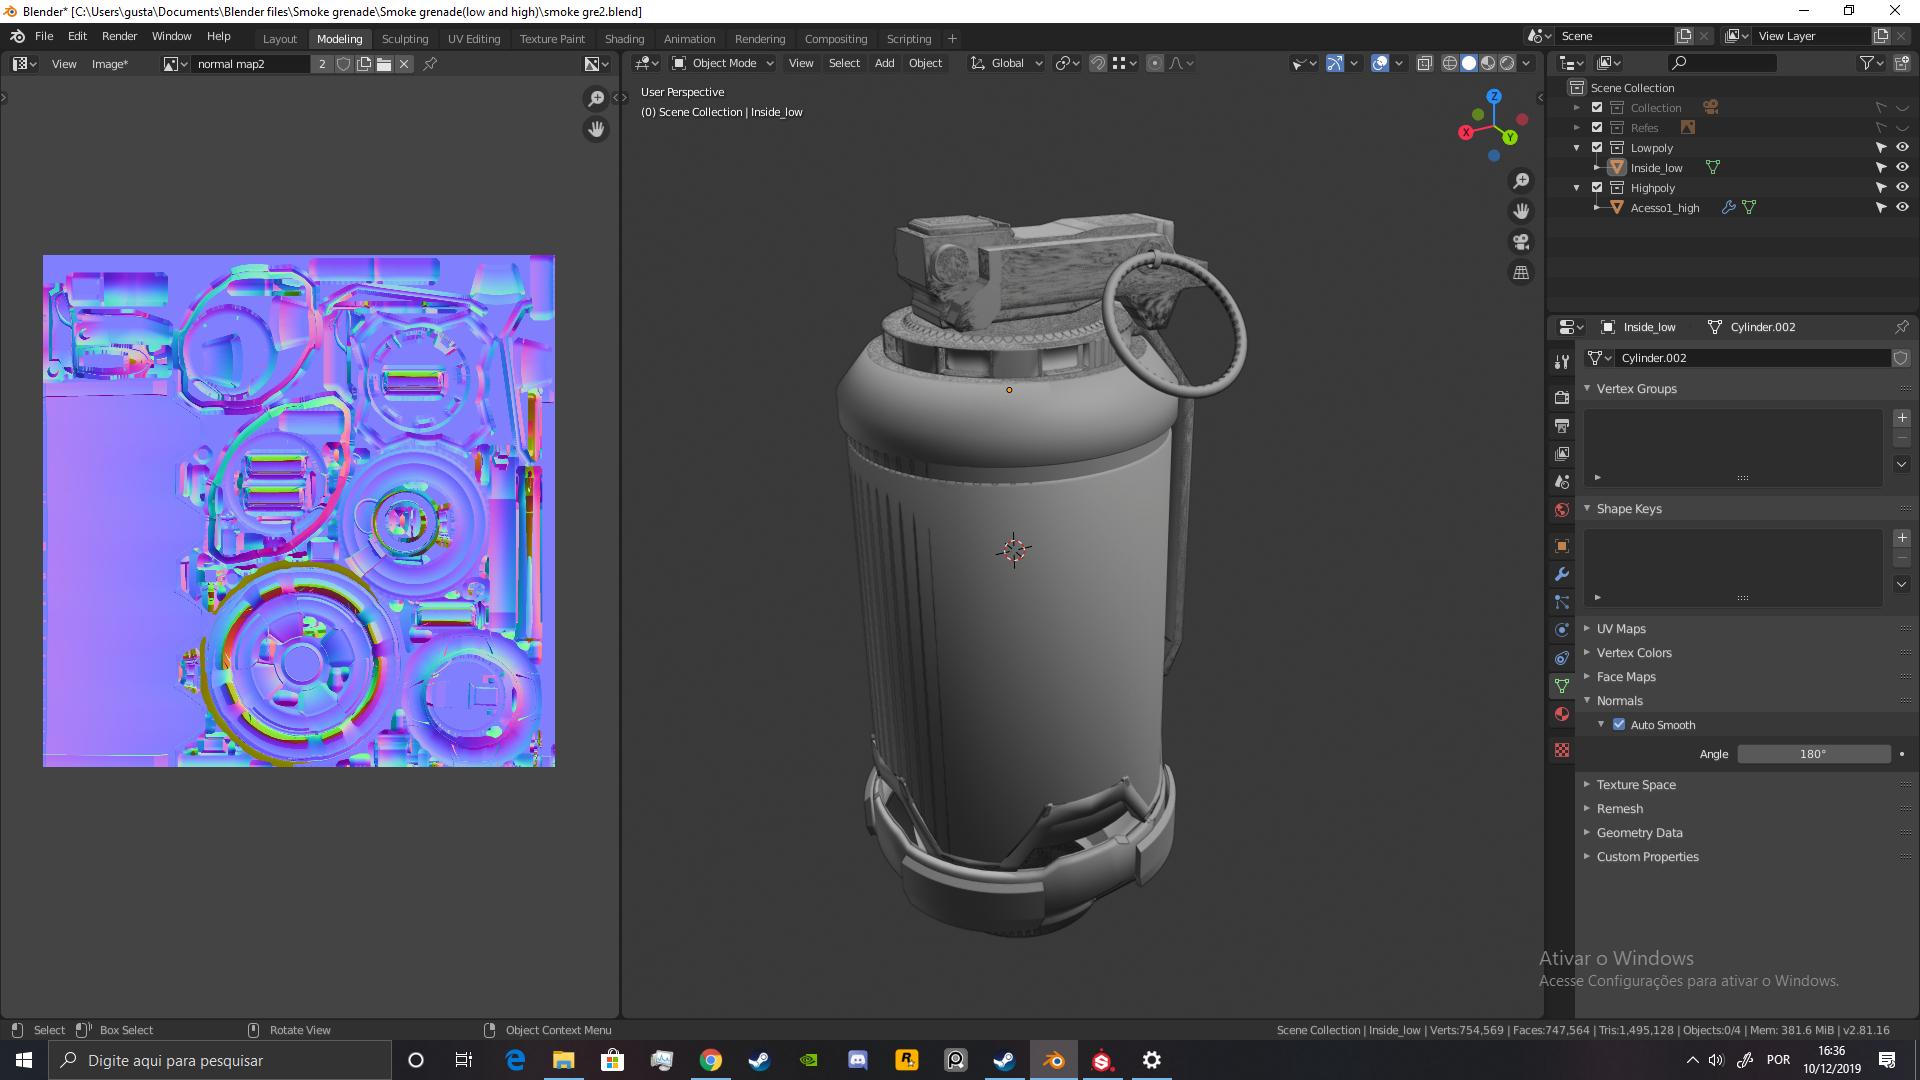
Task: Open the Object properties tab
Action: (1561, 546)
